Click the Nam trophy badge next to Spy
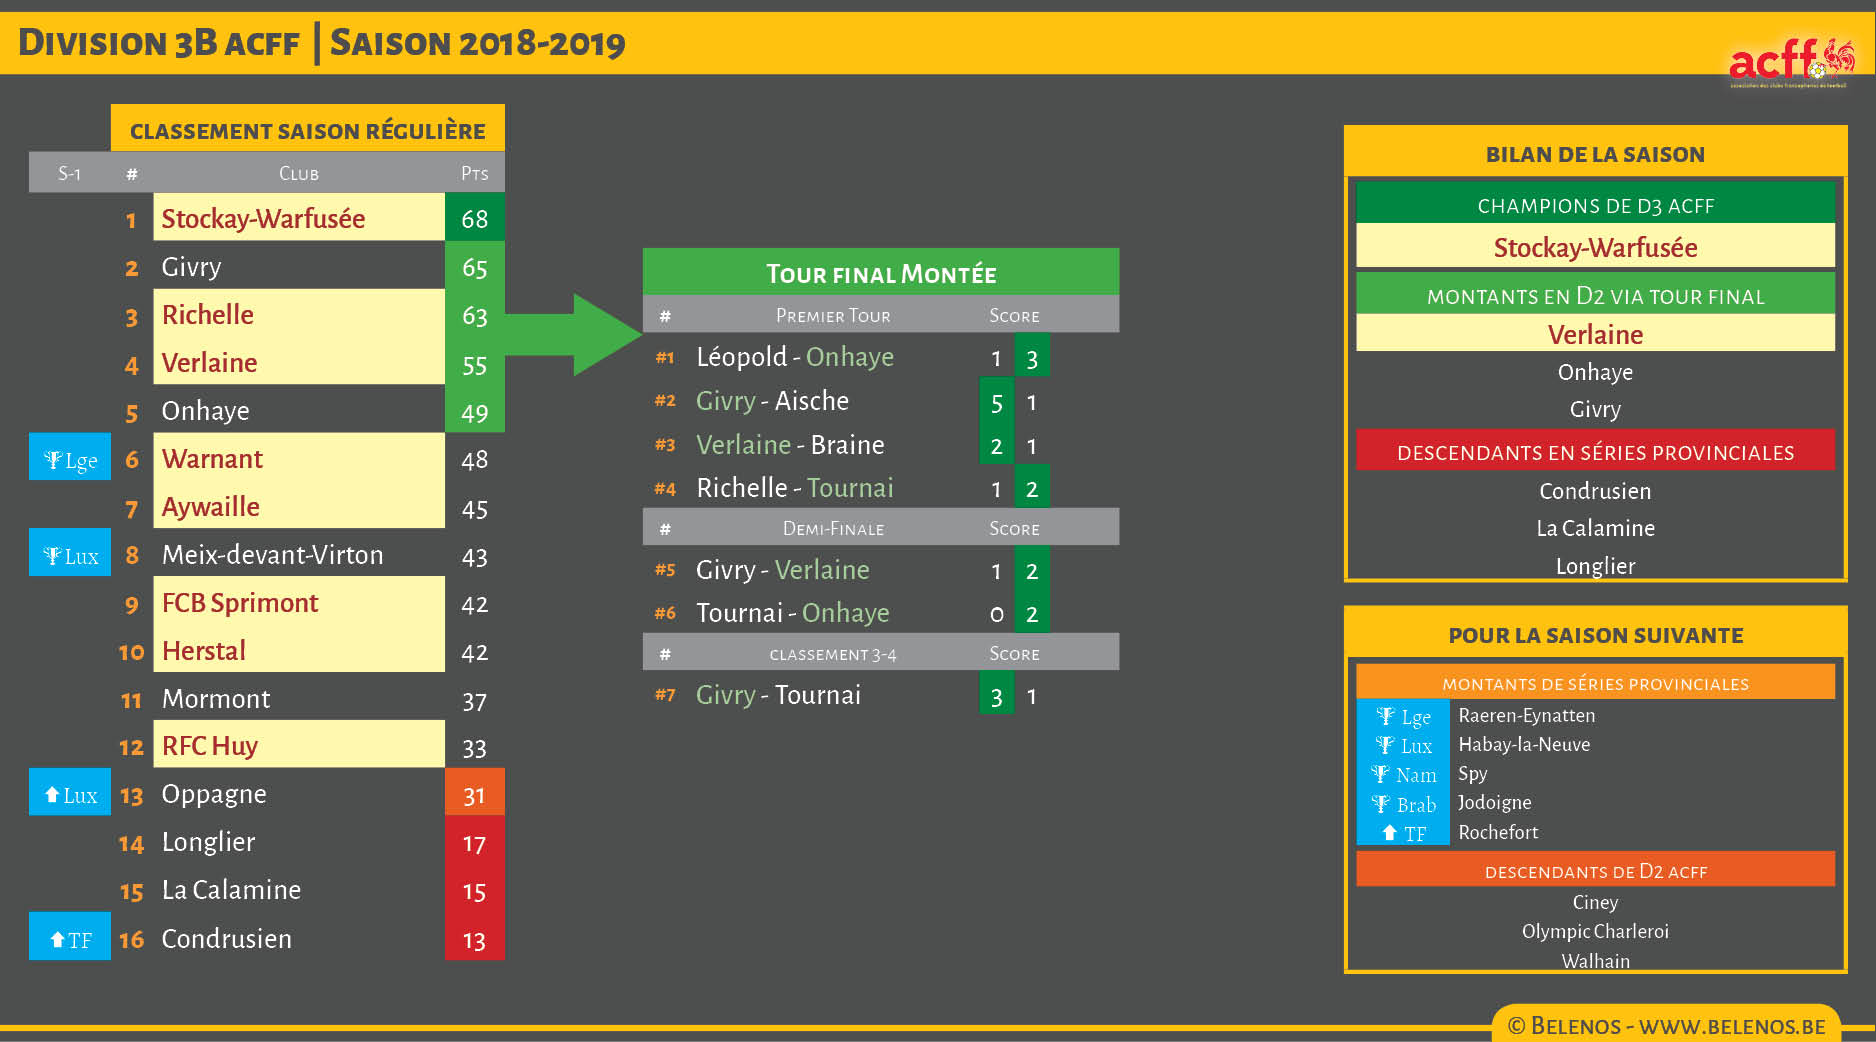The width and height of the screenshot is (1876, 1042). pos(1403,774)
